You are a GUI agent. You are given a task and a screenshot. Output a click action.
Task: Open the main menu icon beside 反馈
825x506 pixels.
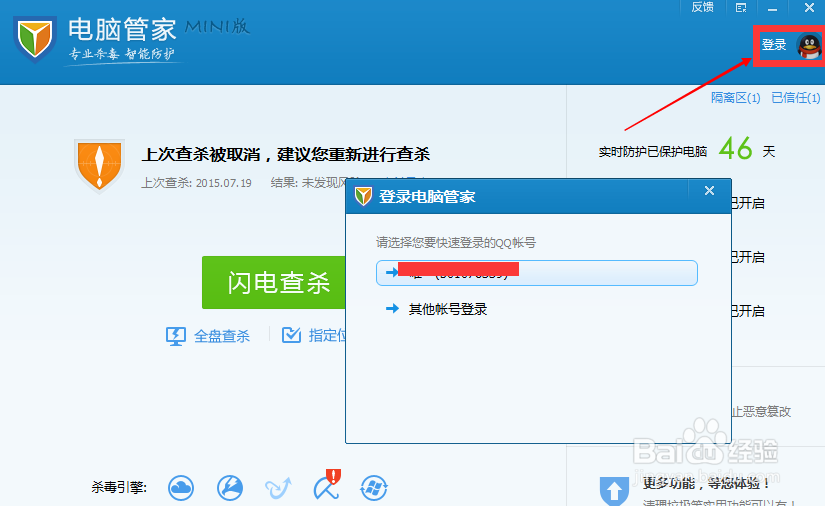(741, 8)
